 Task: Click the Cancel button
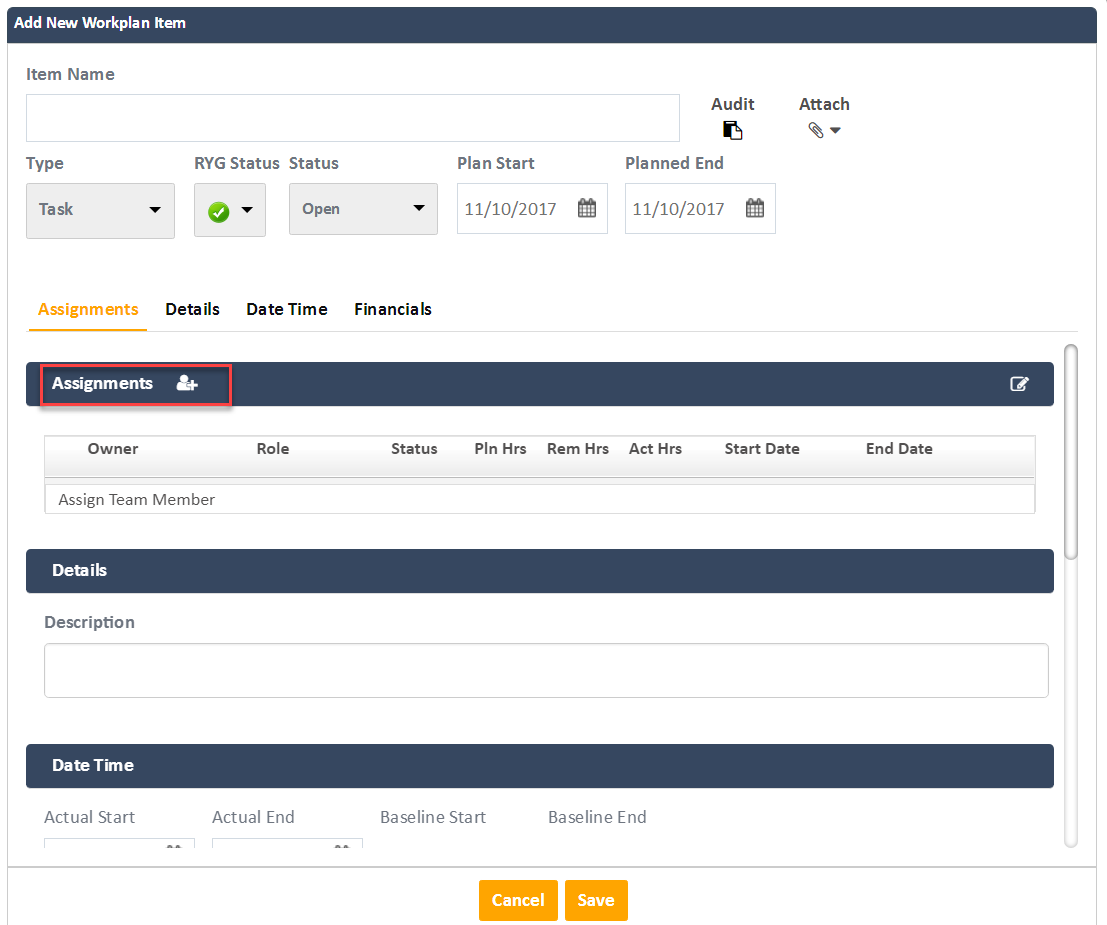(518, 900)
